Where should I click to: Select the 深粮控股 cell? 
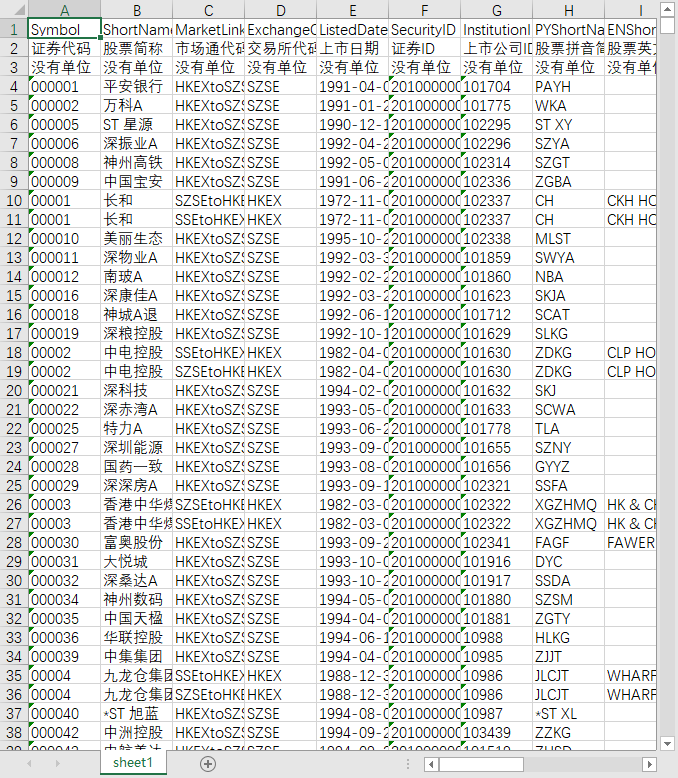(136, 333)
